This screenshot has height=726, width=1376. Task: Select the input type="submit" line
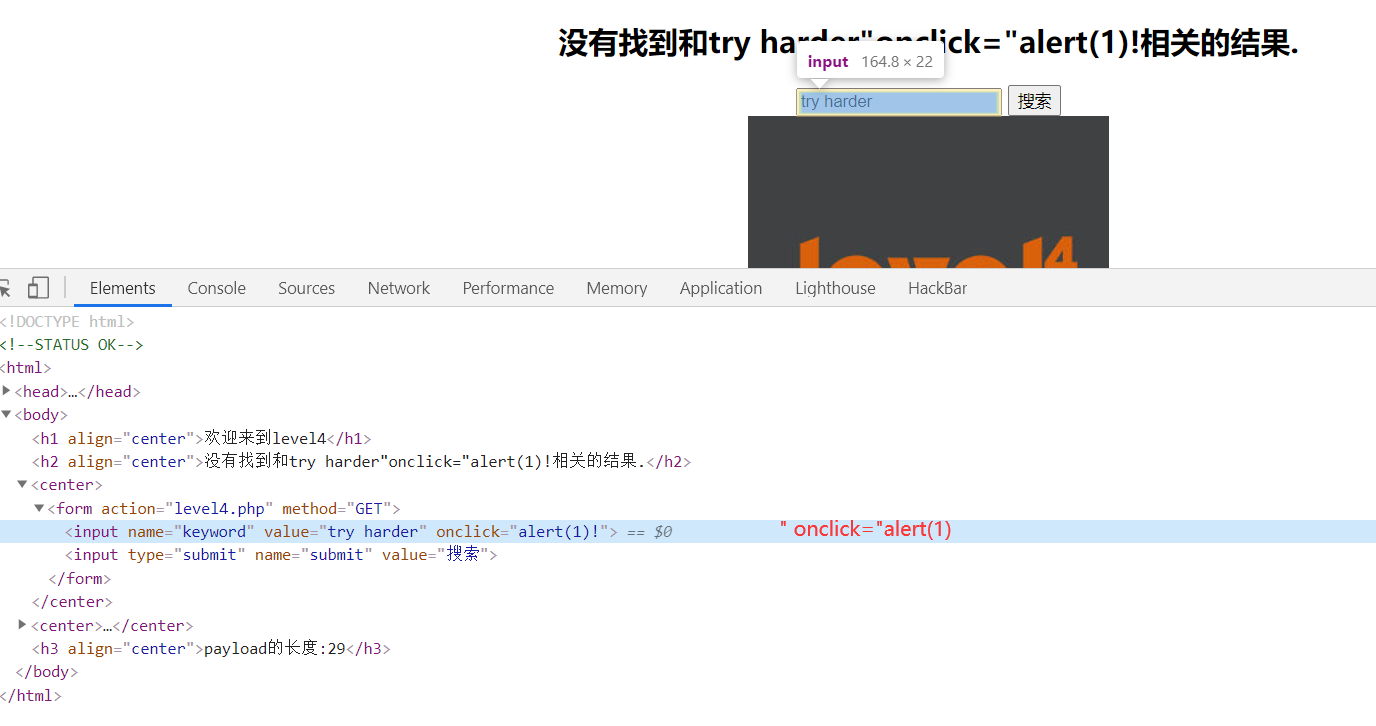pyautogui.click(x=281, y=555)
